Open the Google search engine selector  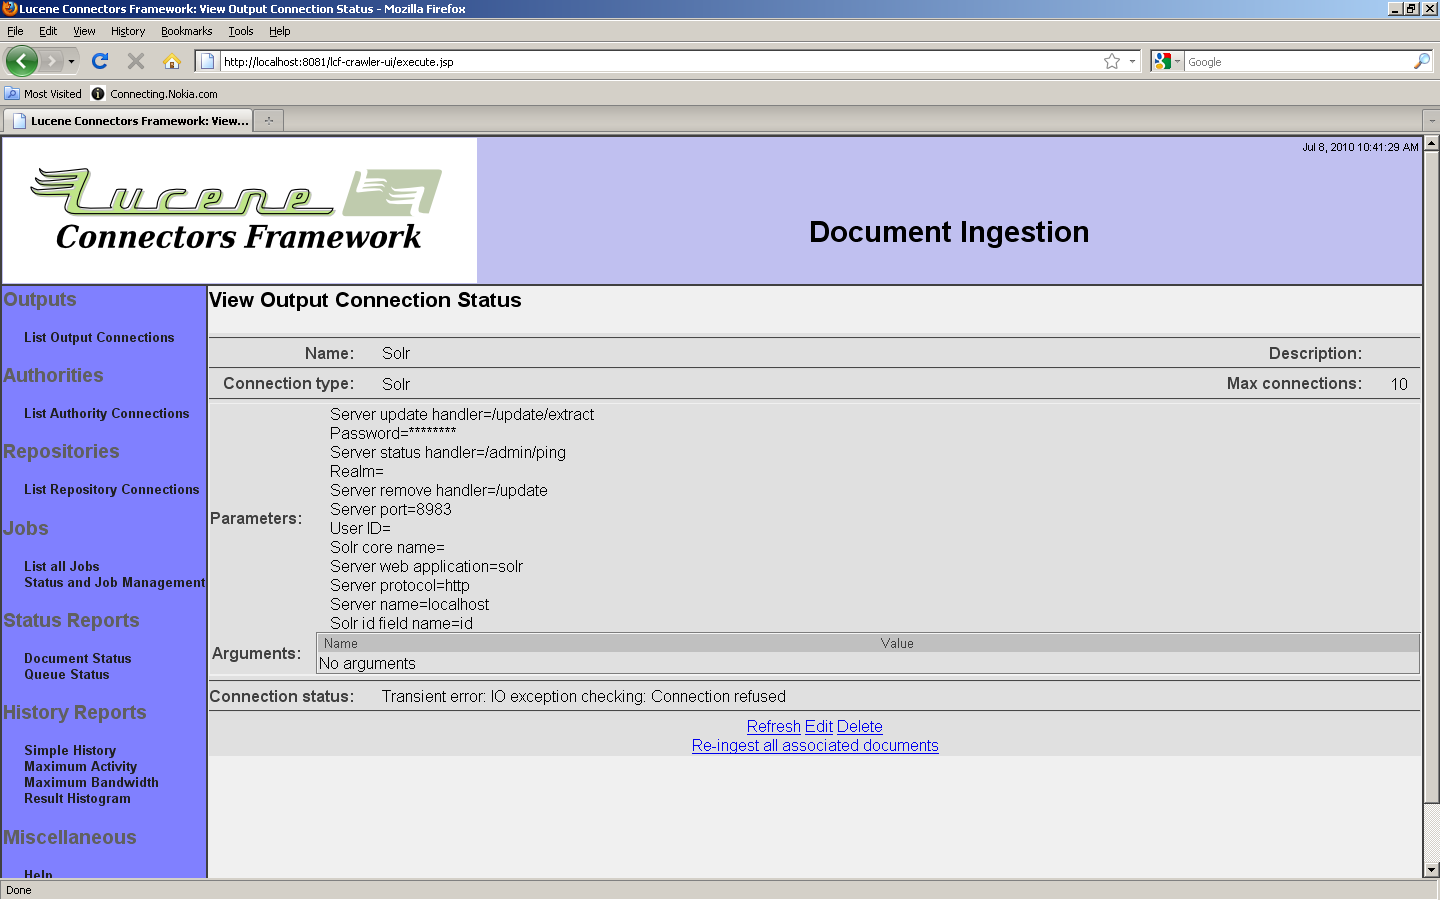[x=1166, y=61]
